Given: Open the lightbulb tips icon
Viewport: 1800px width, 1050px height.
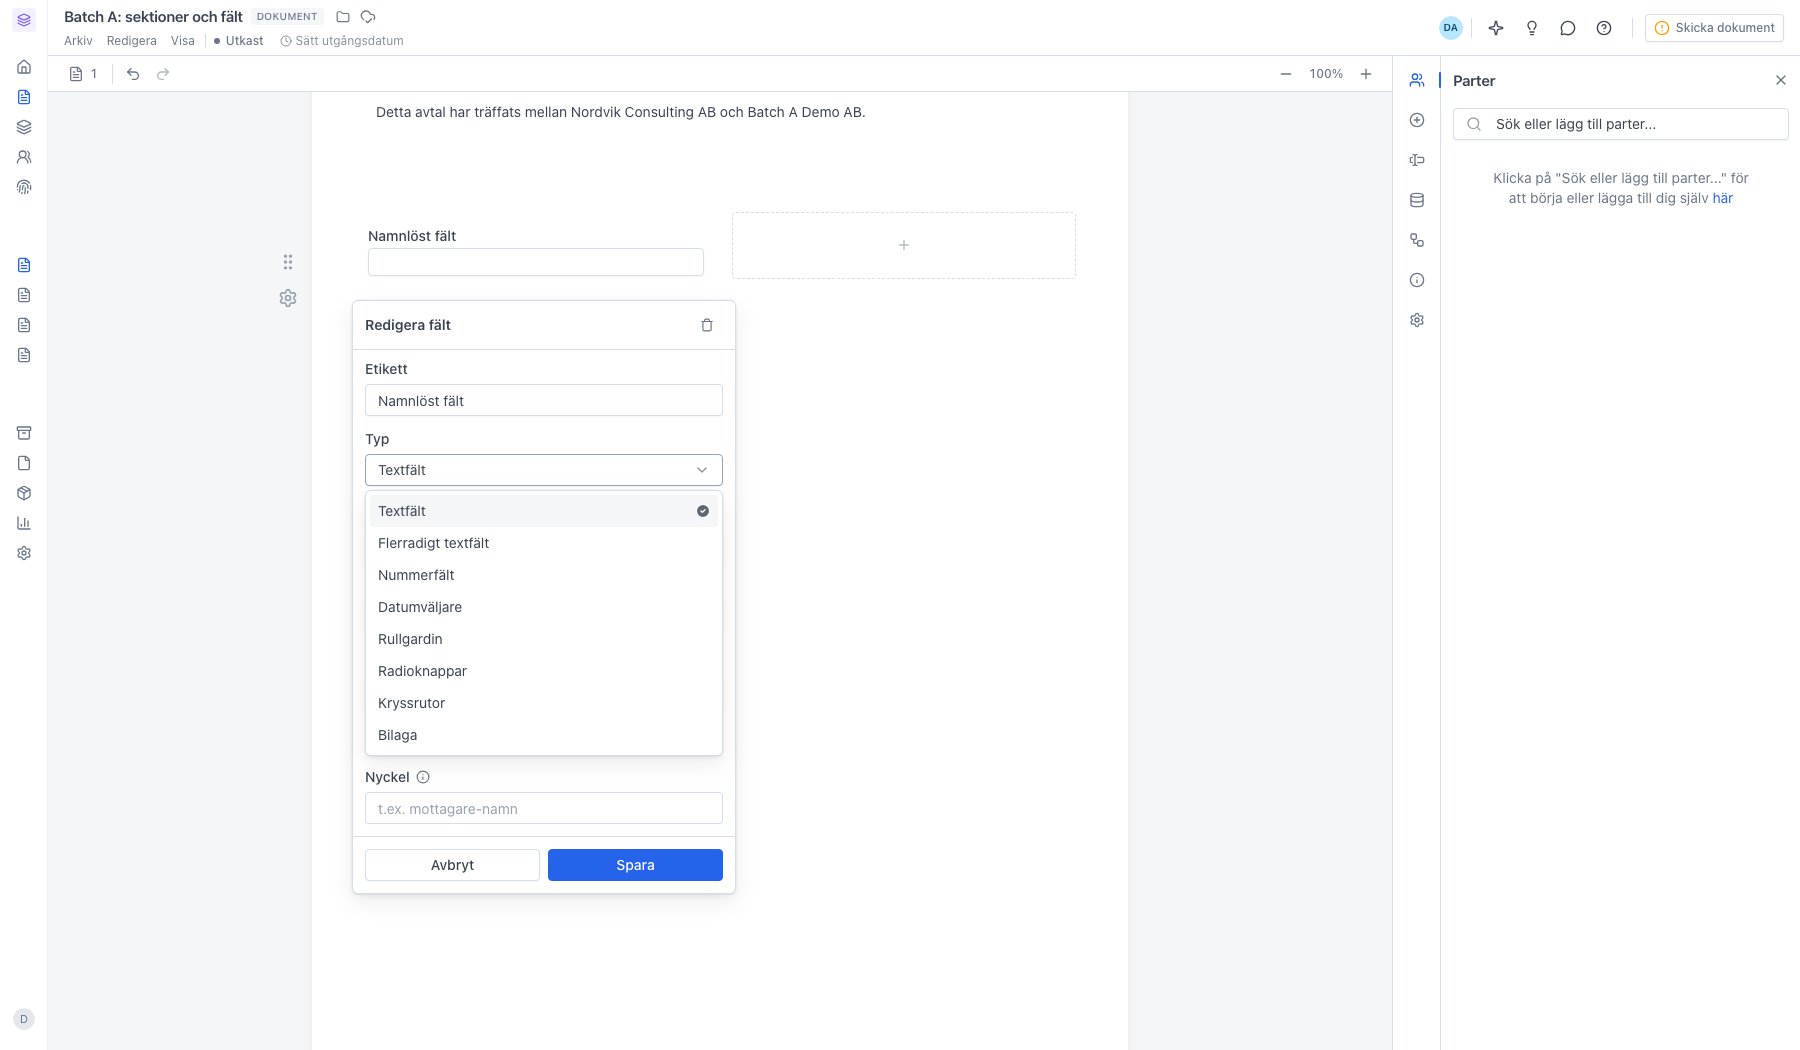Looking at the screenshot, I should point(1532,28).
